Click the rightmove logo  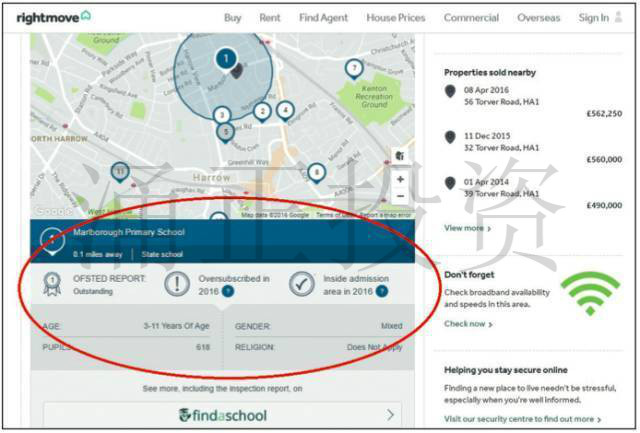click(53, 17)
